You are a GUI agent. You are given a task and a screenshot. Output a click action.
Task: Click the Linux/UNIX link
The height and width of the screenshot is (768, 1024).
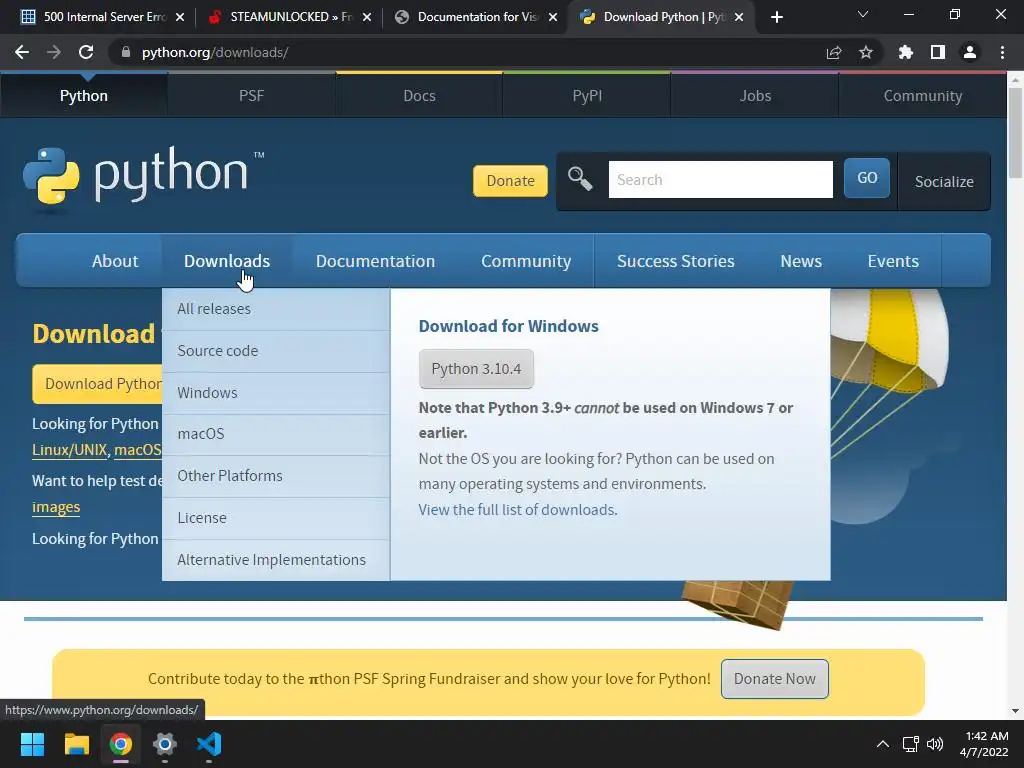pos(69,450)
